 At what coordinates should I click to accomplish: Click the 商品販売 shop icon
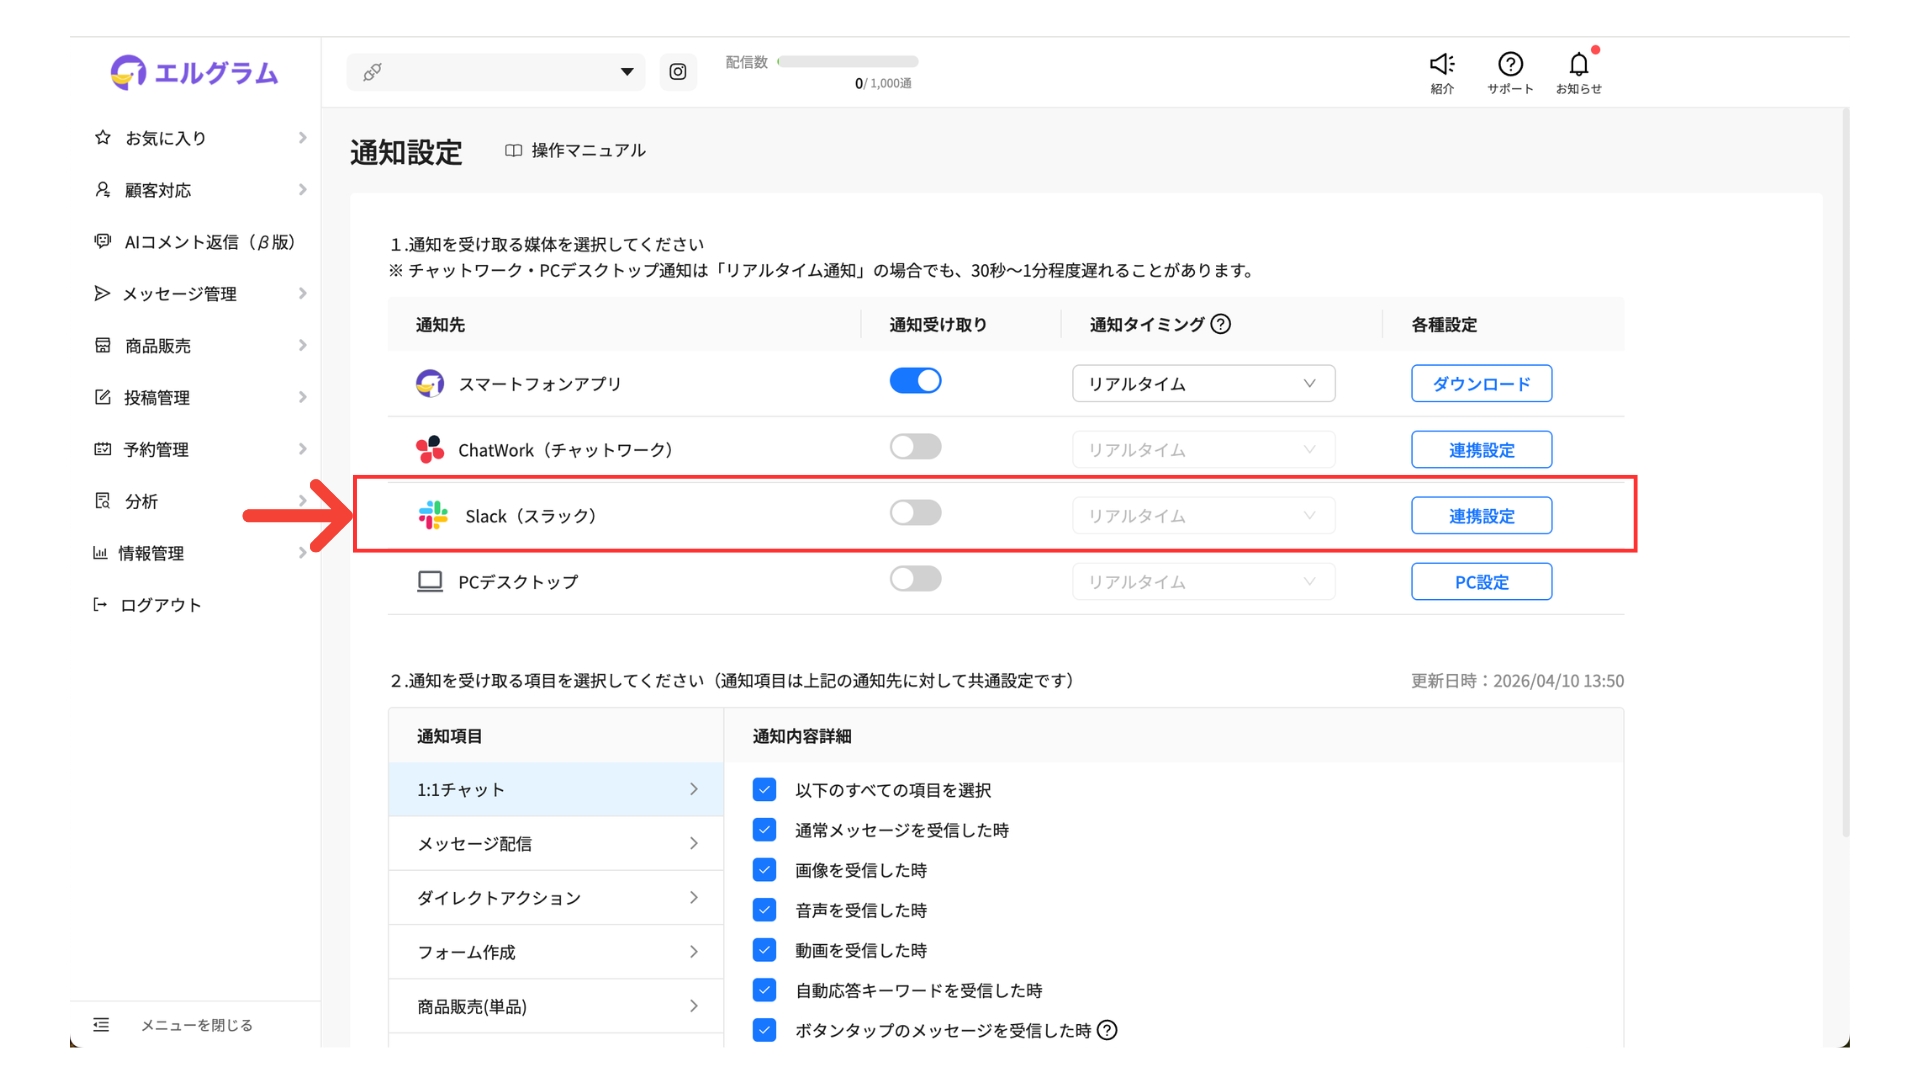102,345
